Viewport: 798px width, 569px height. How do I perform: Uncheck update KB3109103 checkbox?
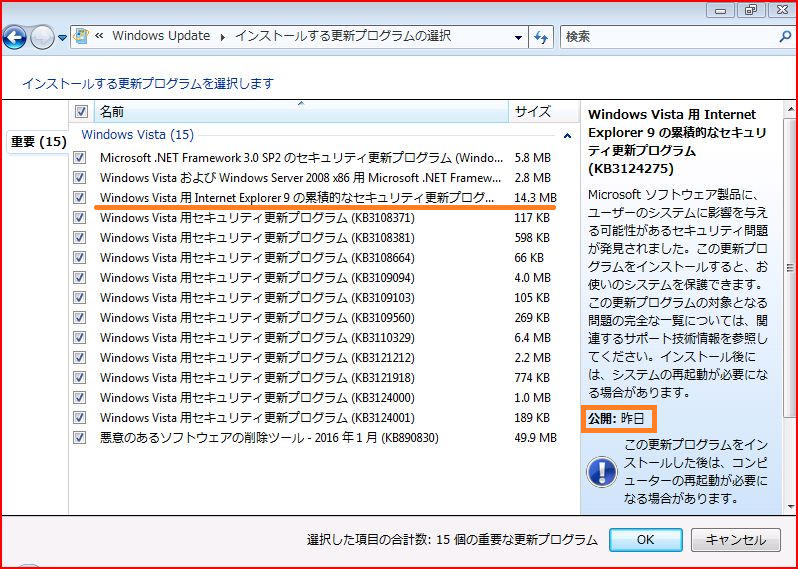pyautogui.click(x=79, y=297)
